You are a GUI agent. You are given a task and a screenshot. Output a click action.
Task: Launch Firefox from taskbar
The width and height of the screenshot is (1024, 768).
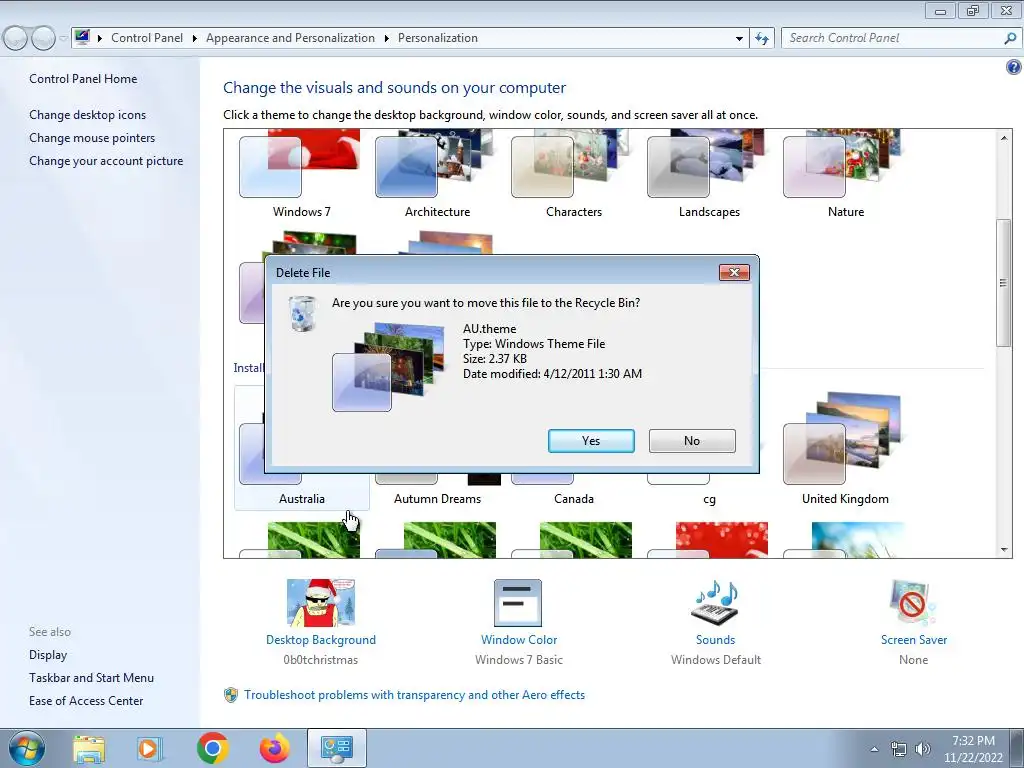274,748
